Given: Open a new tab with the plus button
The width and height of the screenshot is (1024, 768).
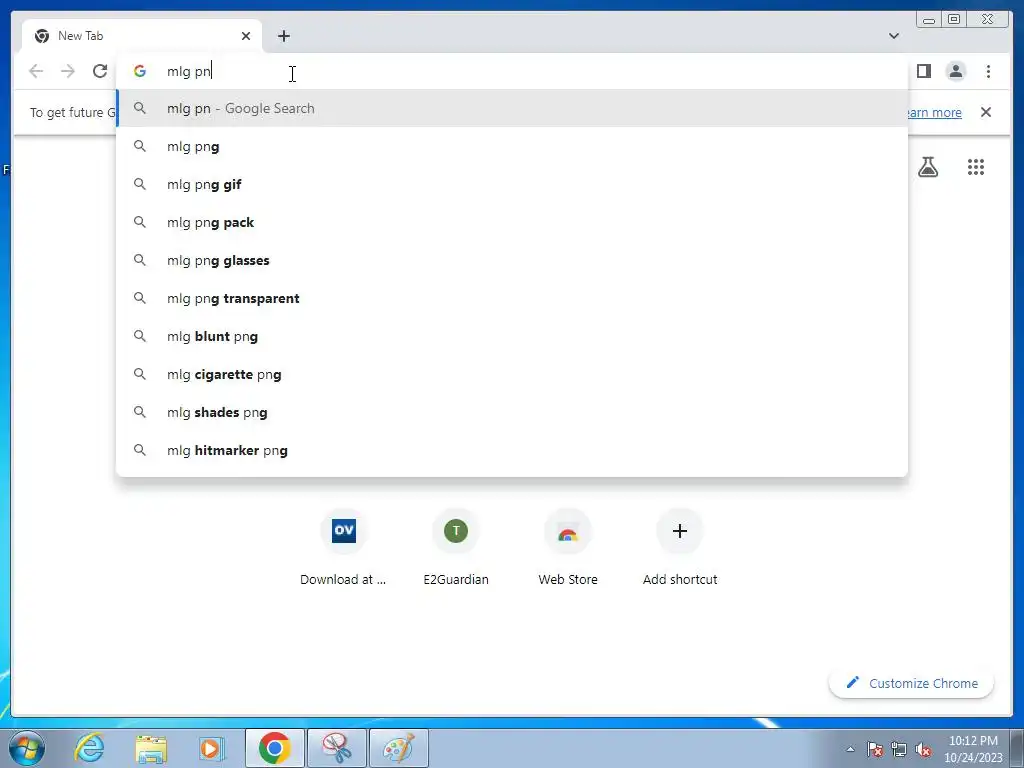Looking at the screenshot, I should click(283, 36).
